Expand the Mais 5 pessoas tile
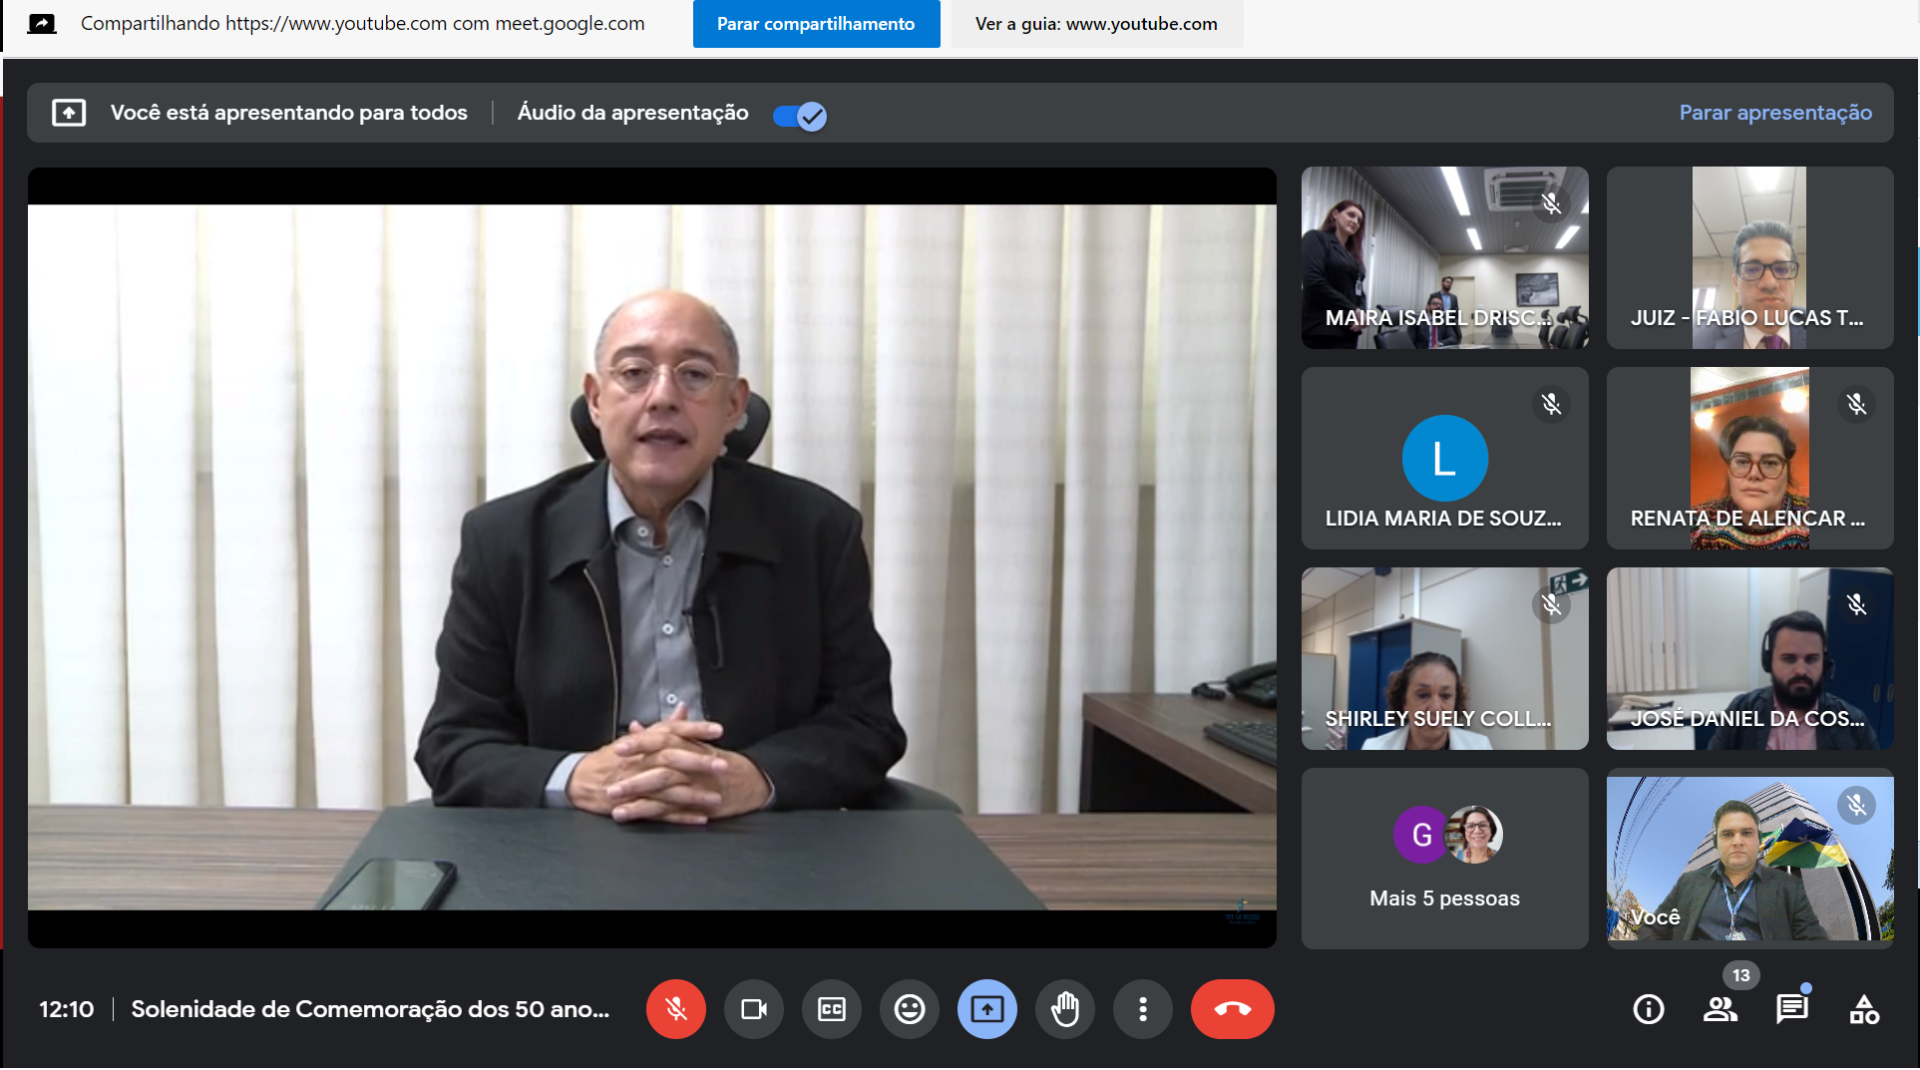 click(x=1444, y=859)
